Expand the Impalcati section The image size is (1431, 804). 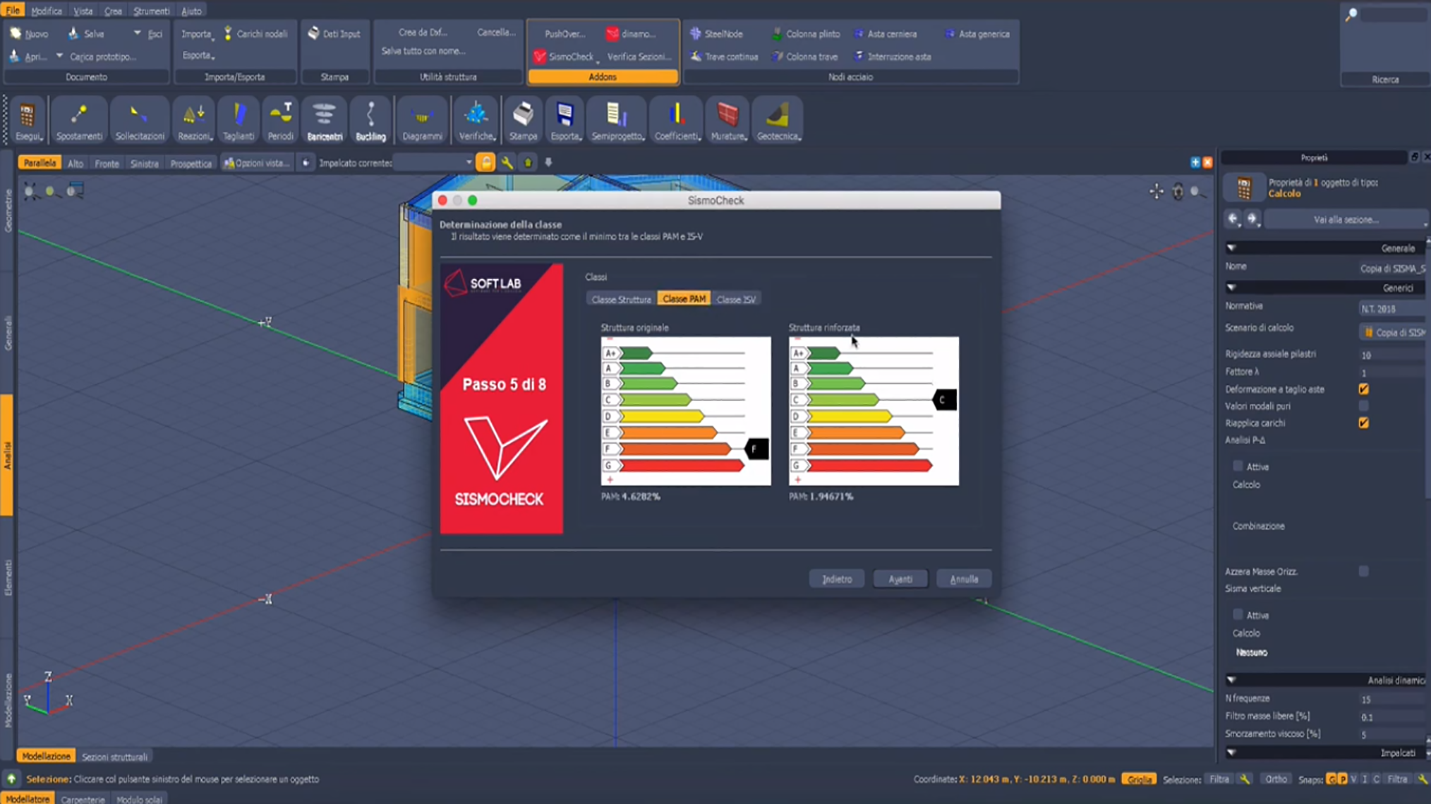click(1232, 753)
